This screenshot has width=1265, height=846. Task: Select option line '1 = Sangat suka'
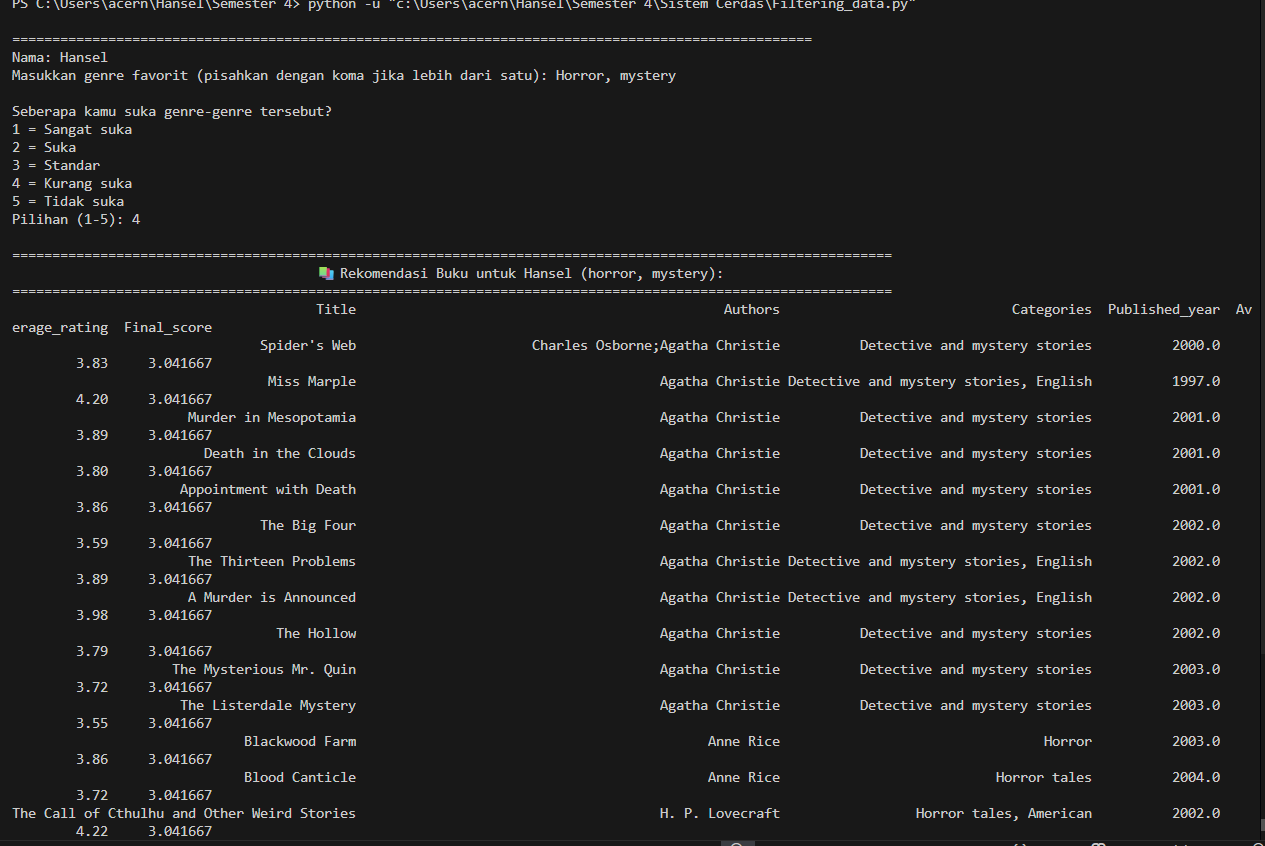click(x=72, y=129)
